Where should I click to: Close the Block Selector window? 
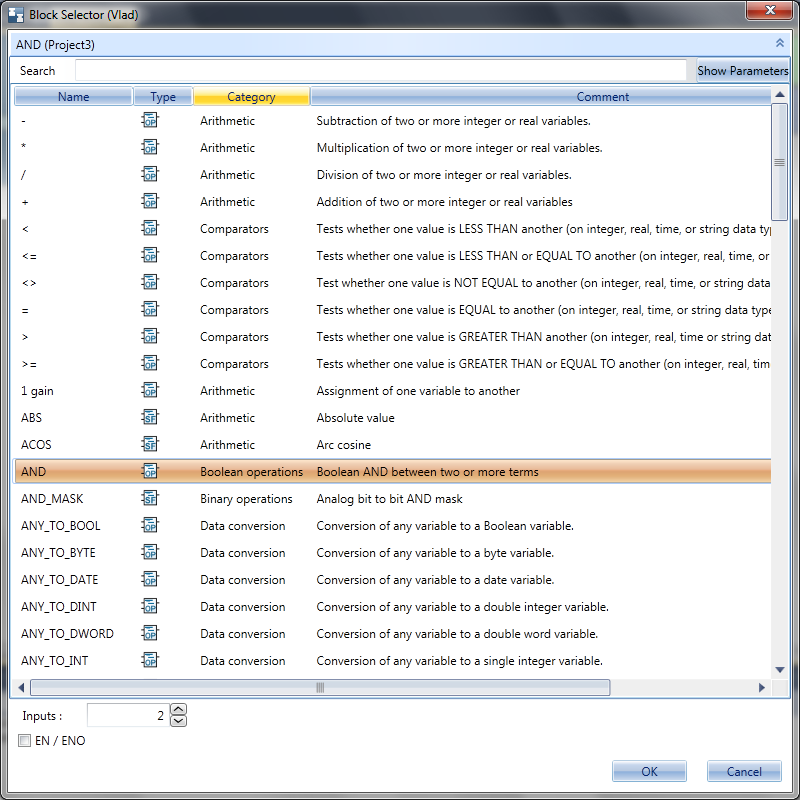(x=770, y=10)
